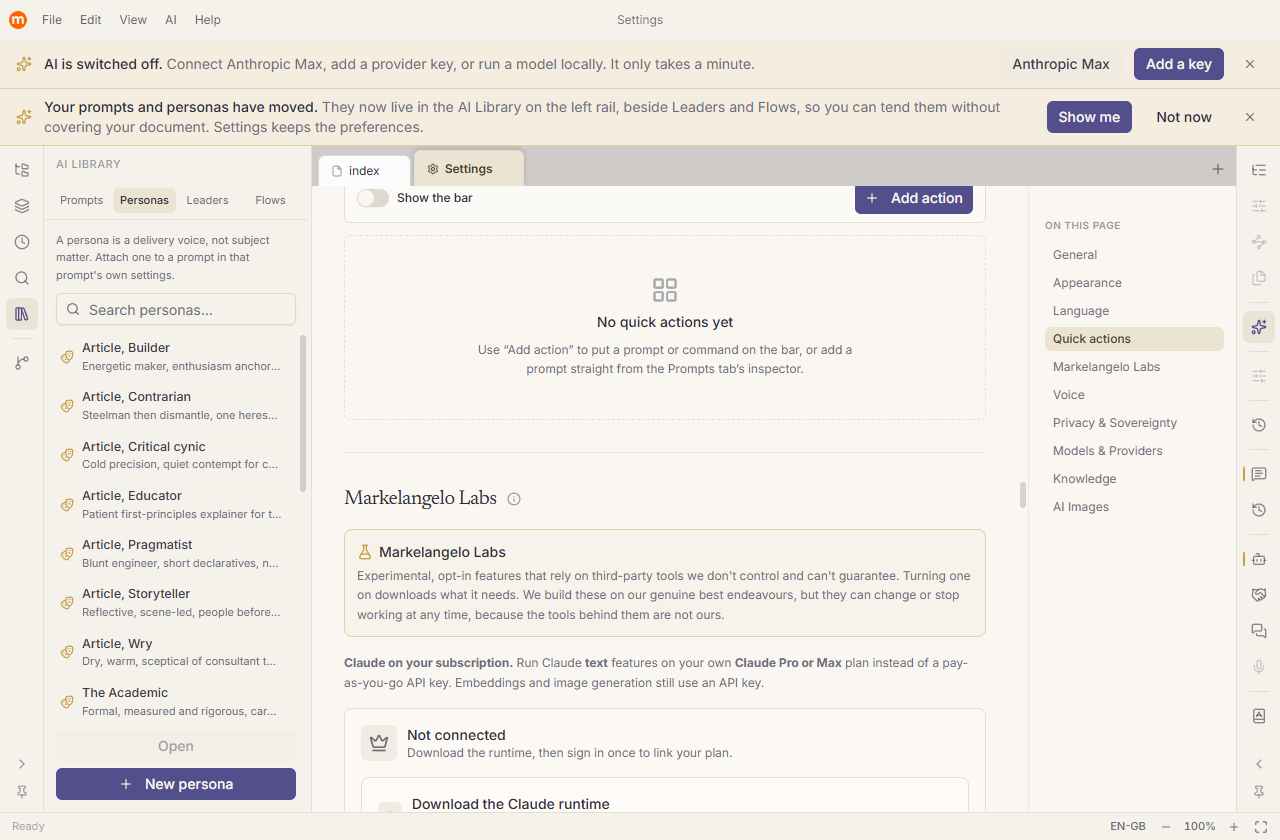Screen dimensions: 1280x840
Task: Select the Settings document tab
Action: pos(468,169)
